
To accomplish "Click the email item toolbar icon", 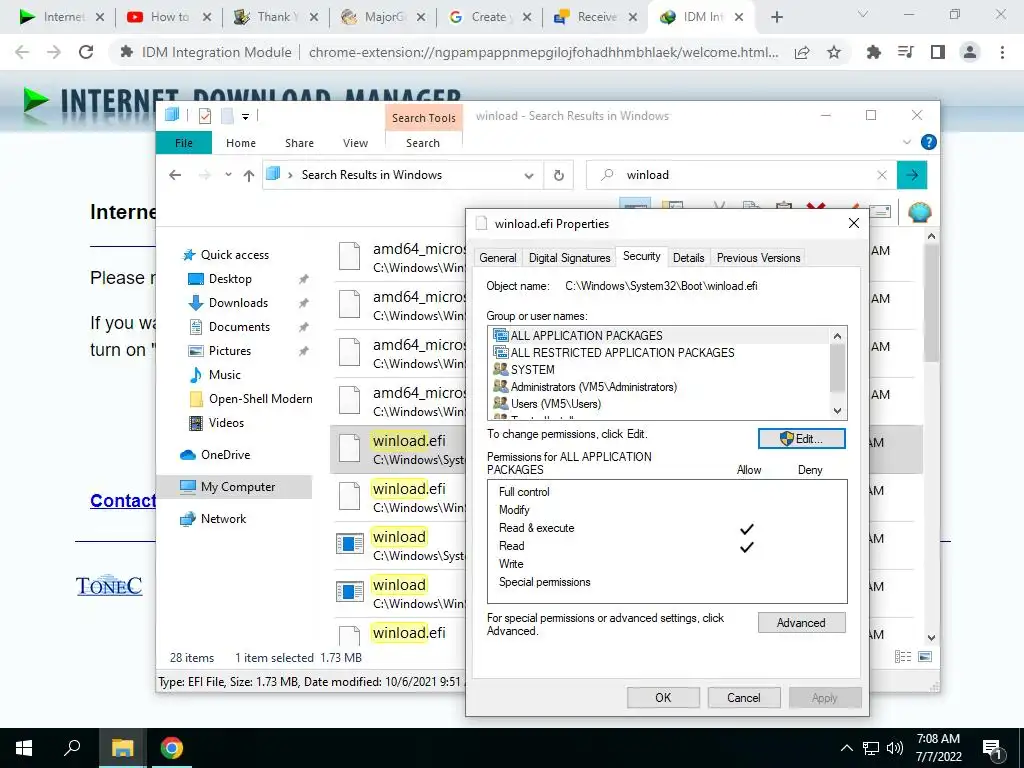I will pos(880,211).
